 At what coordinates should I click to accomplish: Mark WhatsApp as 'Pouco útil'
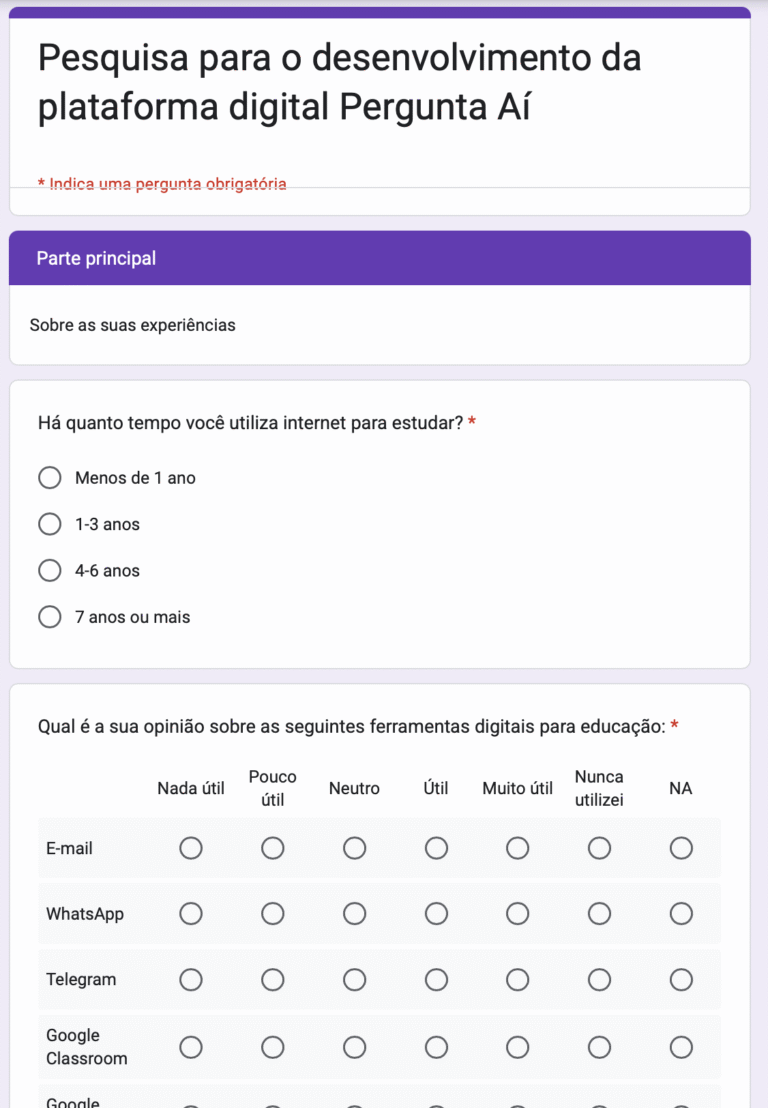coord(273,914)
